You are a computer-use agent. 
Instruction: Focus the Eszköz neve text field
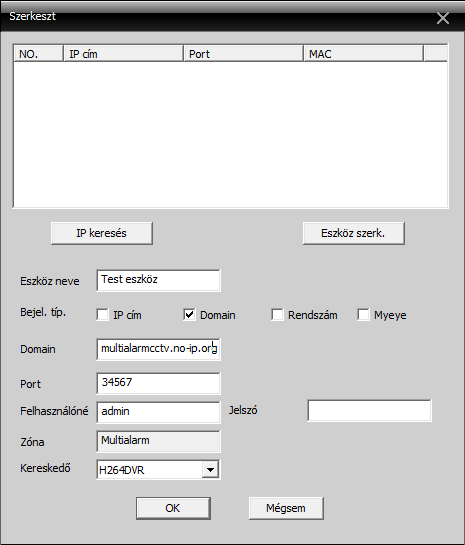tap(158, 280)
